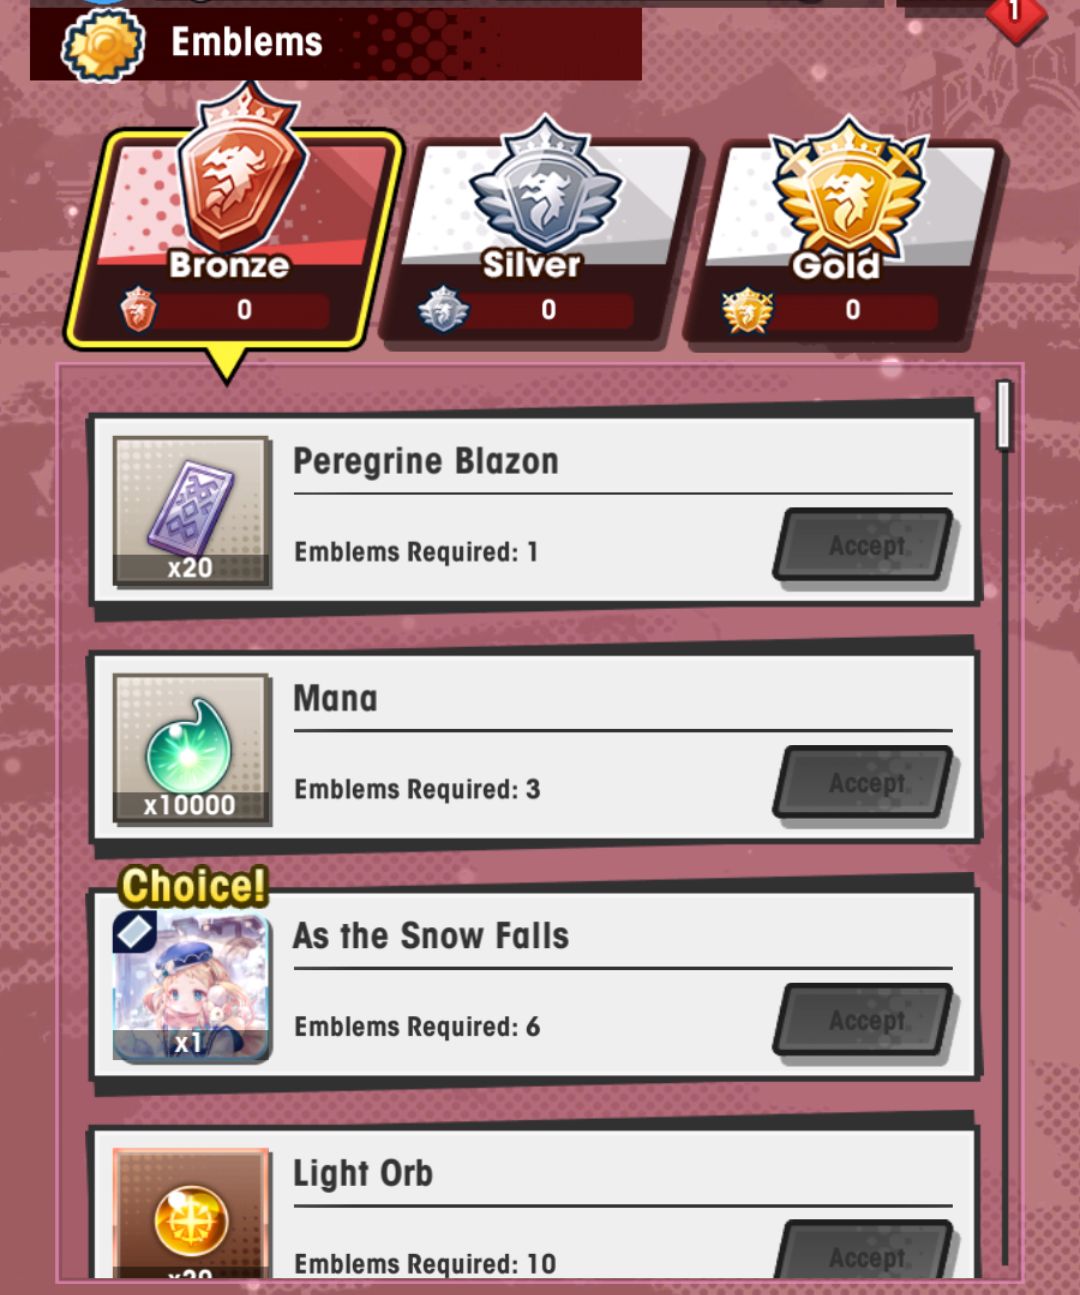
Task: Click the rewards list scrollbar handle
Action: (1005, 414)
